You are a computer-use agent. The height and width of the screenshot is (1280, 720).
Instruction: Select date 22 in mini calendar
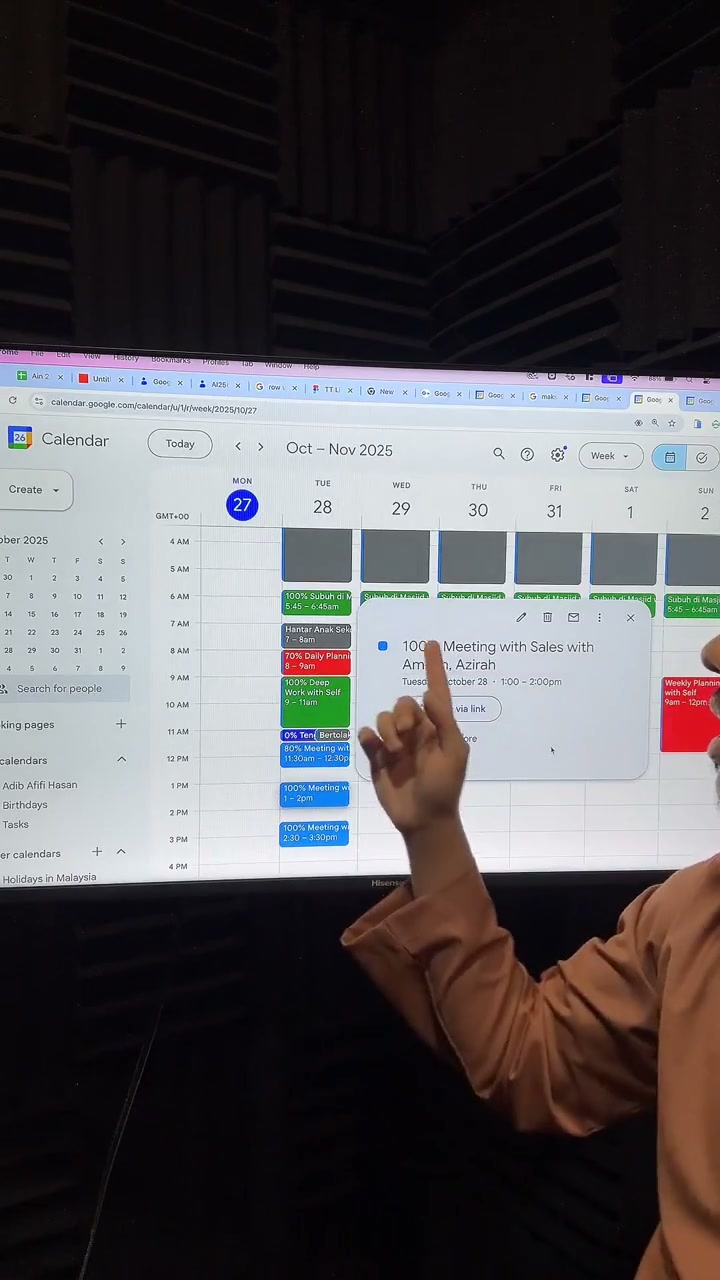(x=30, y=632)
